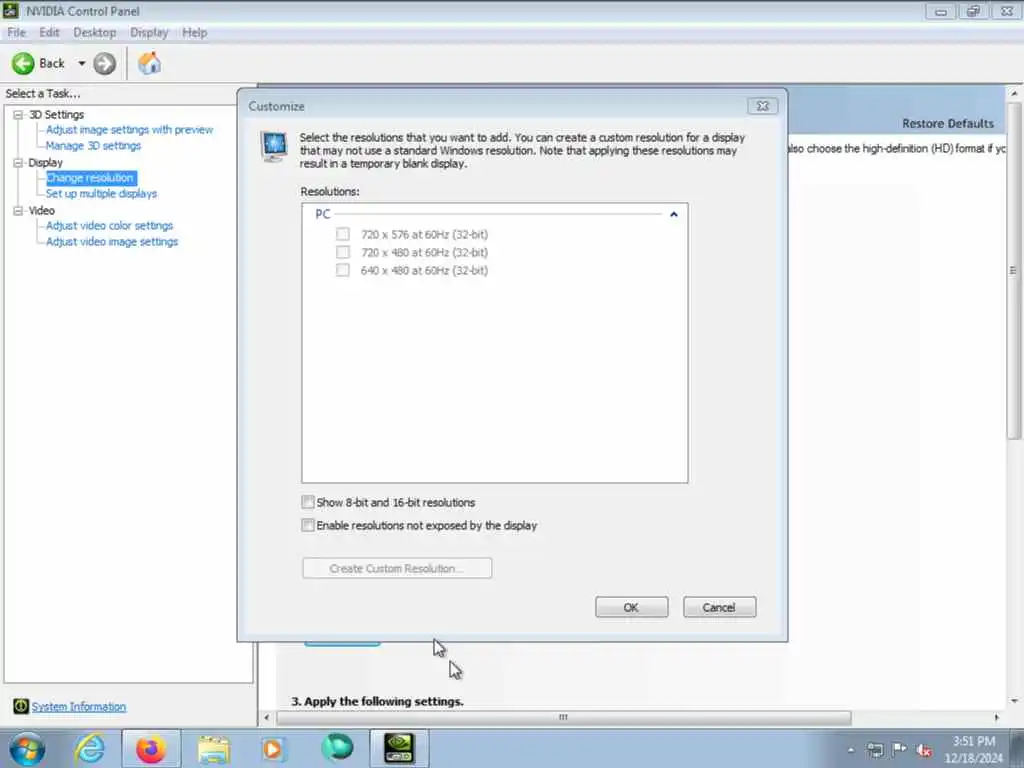The height and width of the screenshot is (768, 1024).
Task: Select Adjust image settings with preview
Action: pos(129,129)
